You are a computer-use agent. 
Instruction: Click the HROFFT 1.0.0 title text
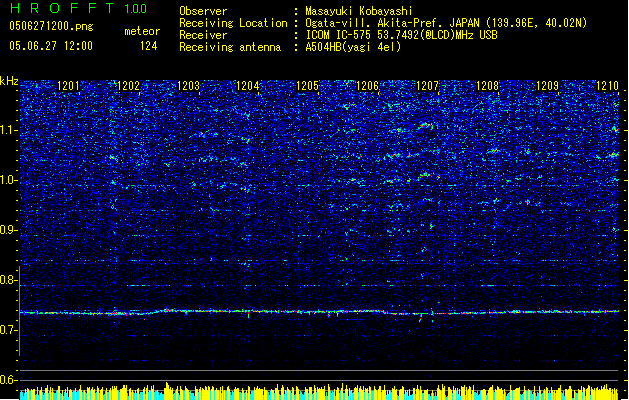coord(78,8)
